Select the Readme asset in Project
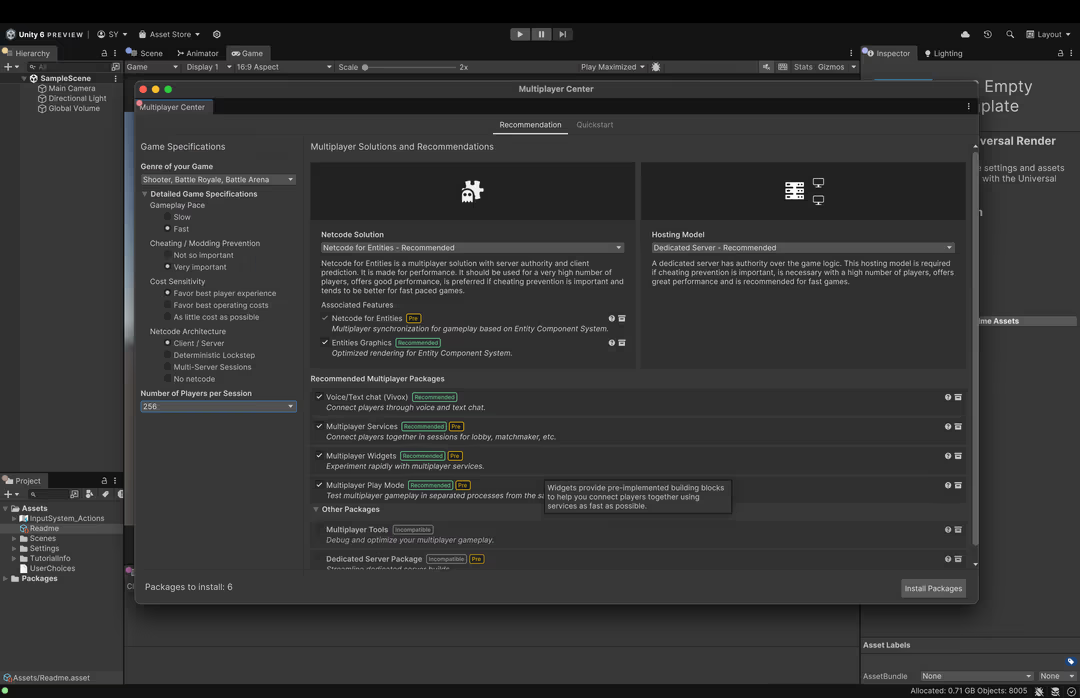This screenshot has width=1080, height=698. pos(44,528)
